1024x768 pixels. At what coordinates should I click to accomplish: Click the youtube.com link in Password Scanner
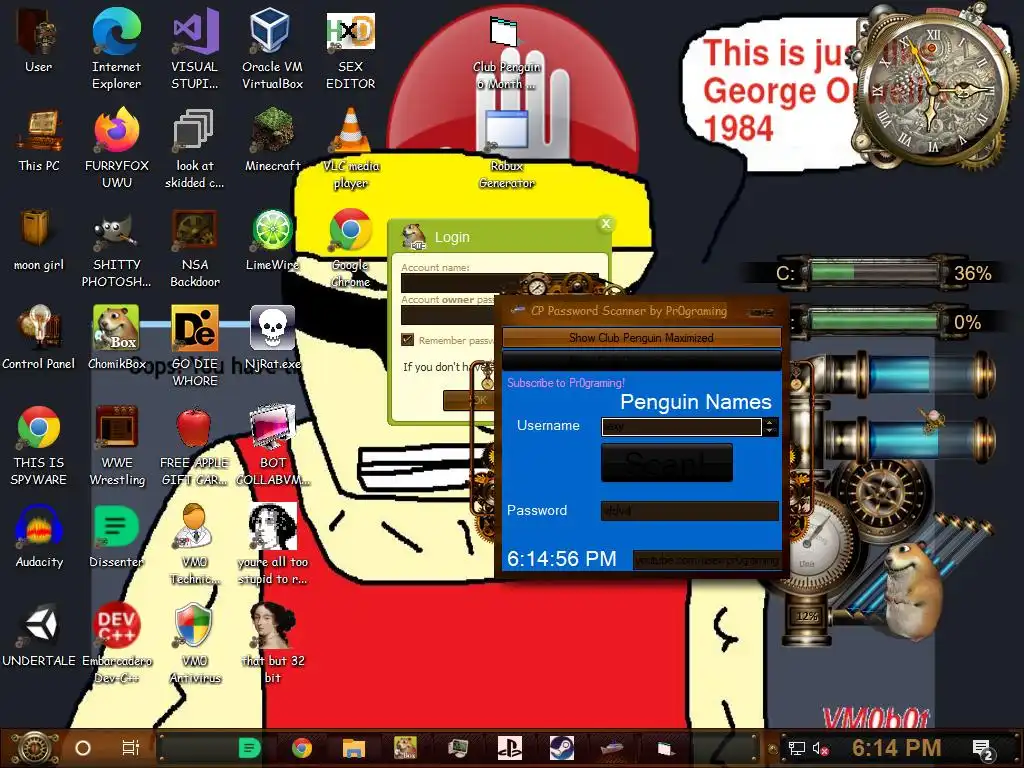[706, 560]
